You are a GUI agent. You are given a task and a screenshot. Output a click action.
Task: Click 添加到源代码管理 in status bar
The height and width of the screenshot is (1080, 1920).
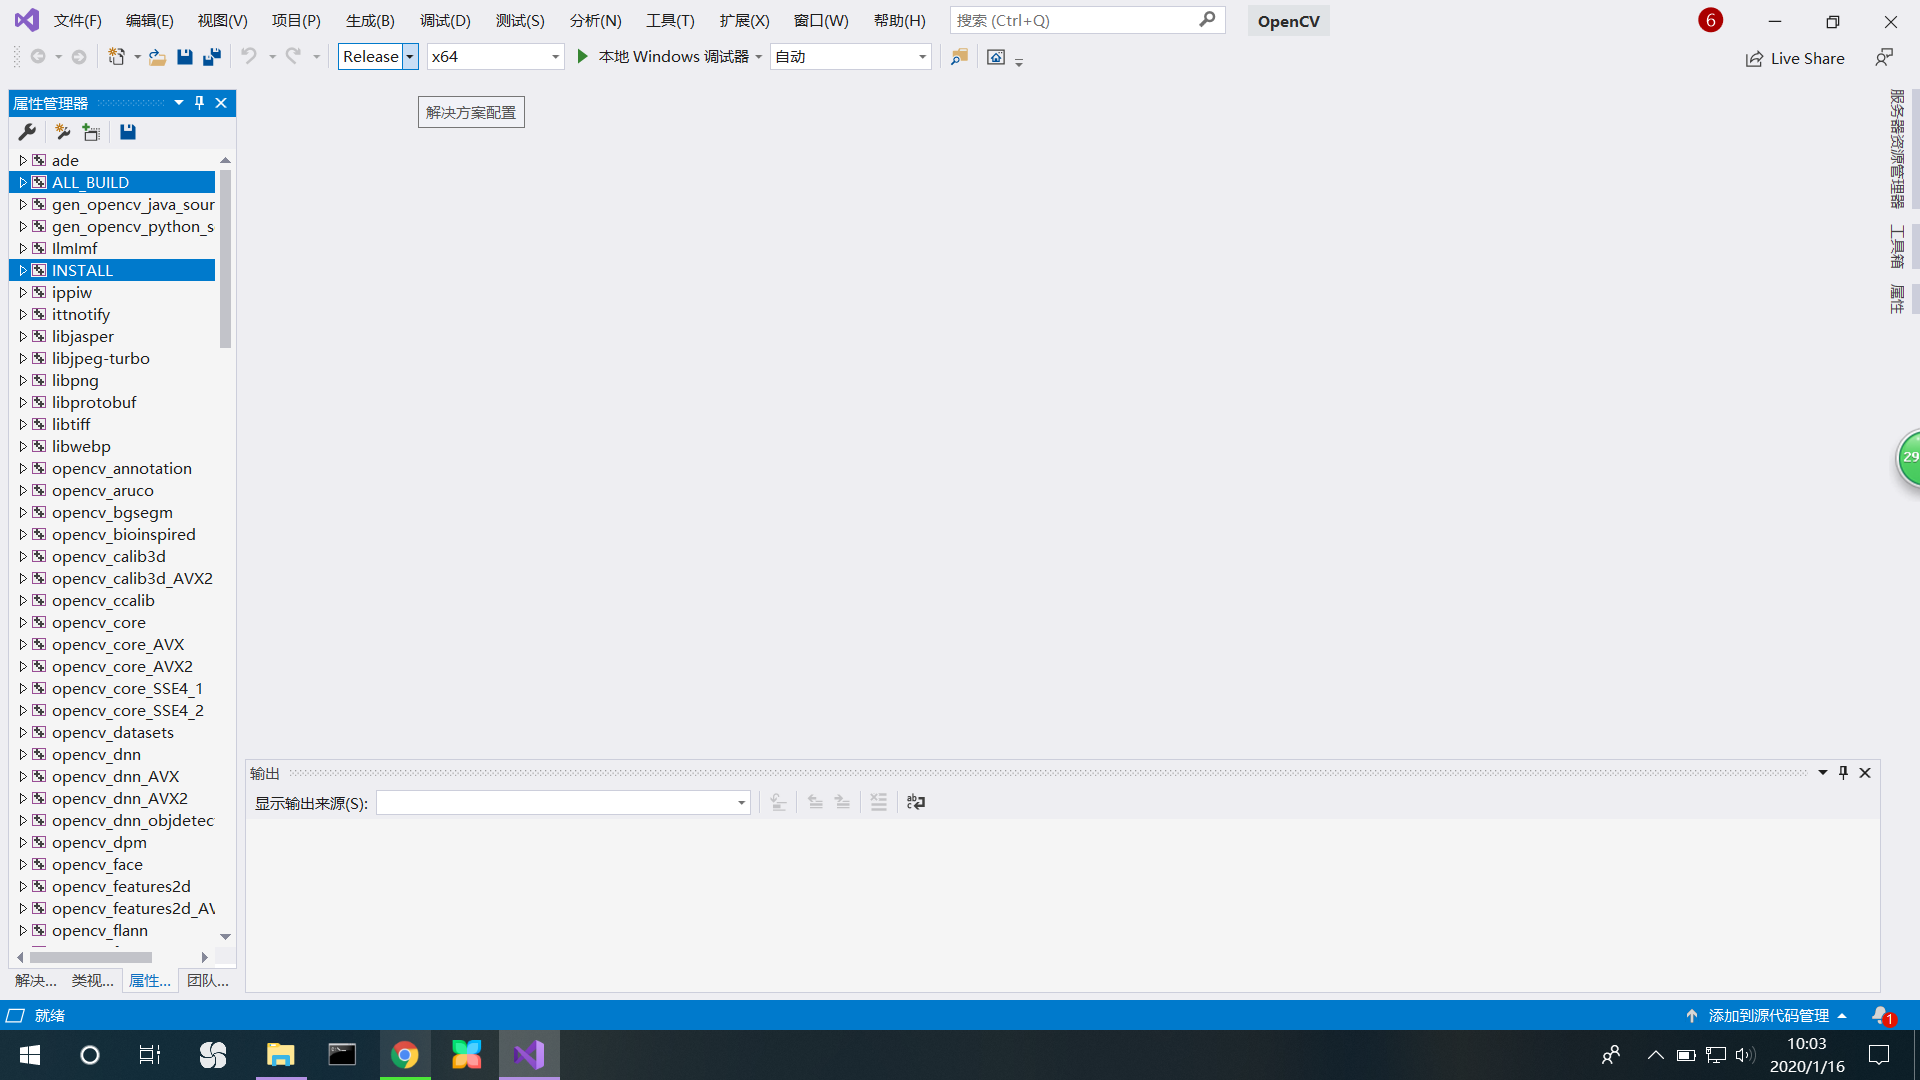point(1767,1015)
